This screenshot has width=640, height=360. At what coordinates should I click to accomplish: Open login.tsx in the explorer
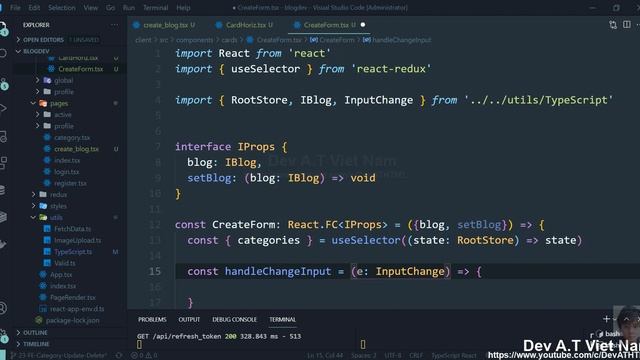67,172
